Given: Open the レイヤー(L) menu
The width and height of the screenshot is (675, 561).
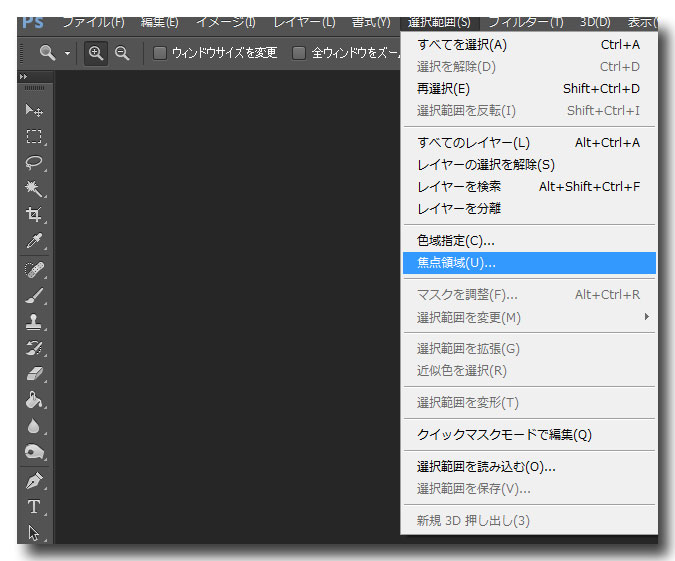Looking at the screenshot, I should coord(304,22).
